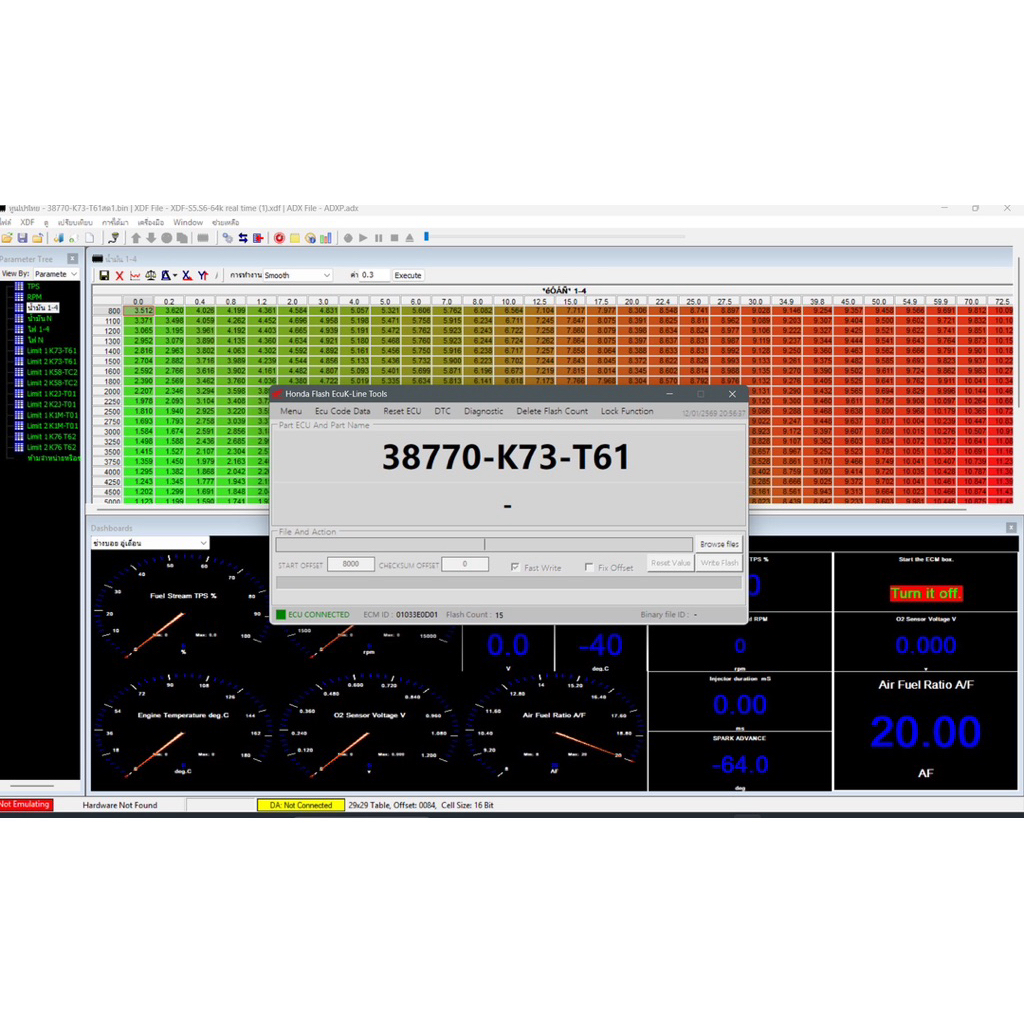Click the graph line icon in table toolbar

pyautogui.click(x=135, y=276)
